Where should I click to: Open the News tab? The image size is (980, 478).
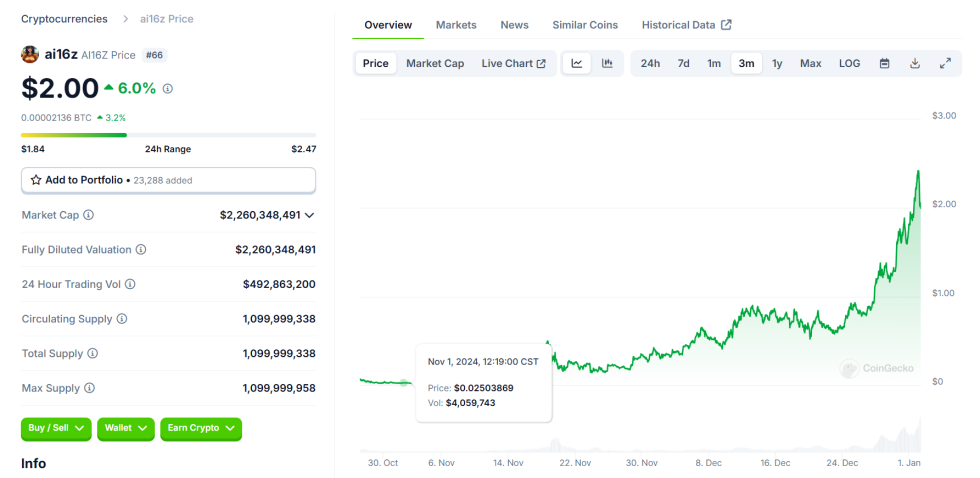tap(514, 25)
